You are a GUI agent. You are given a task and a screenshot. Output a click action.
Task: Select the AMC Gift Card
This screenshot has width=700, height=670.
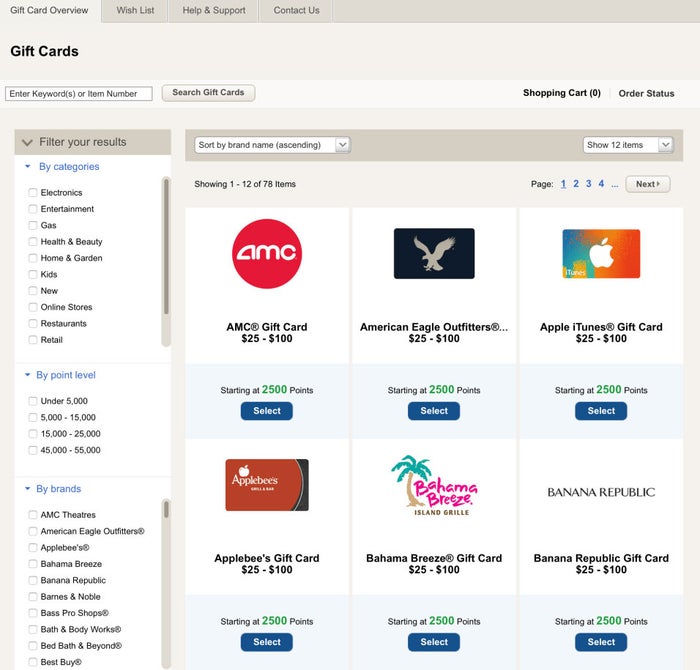267,411
